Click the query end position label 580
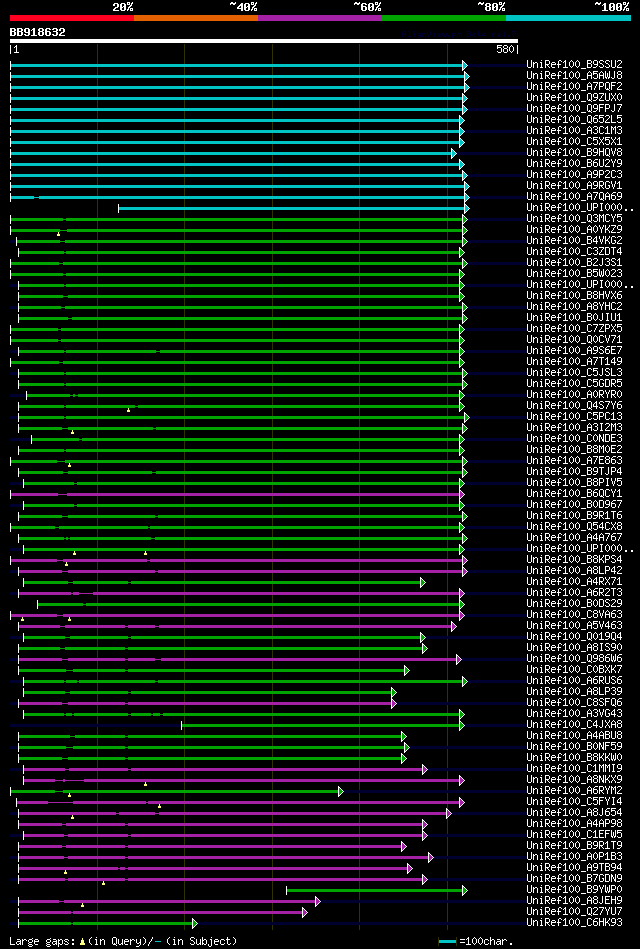The height and width of the screenshot is (949, 640). coord(505,50)
